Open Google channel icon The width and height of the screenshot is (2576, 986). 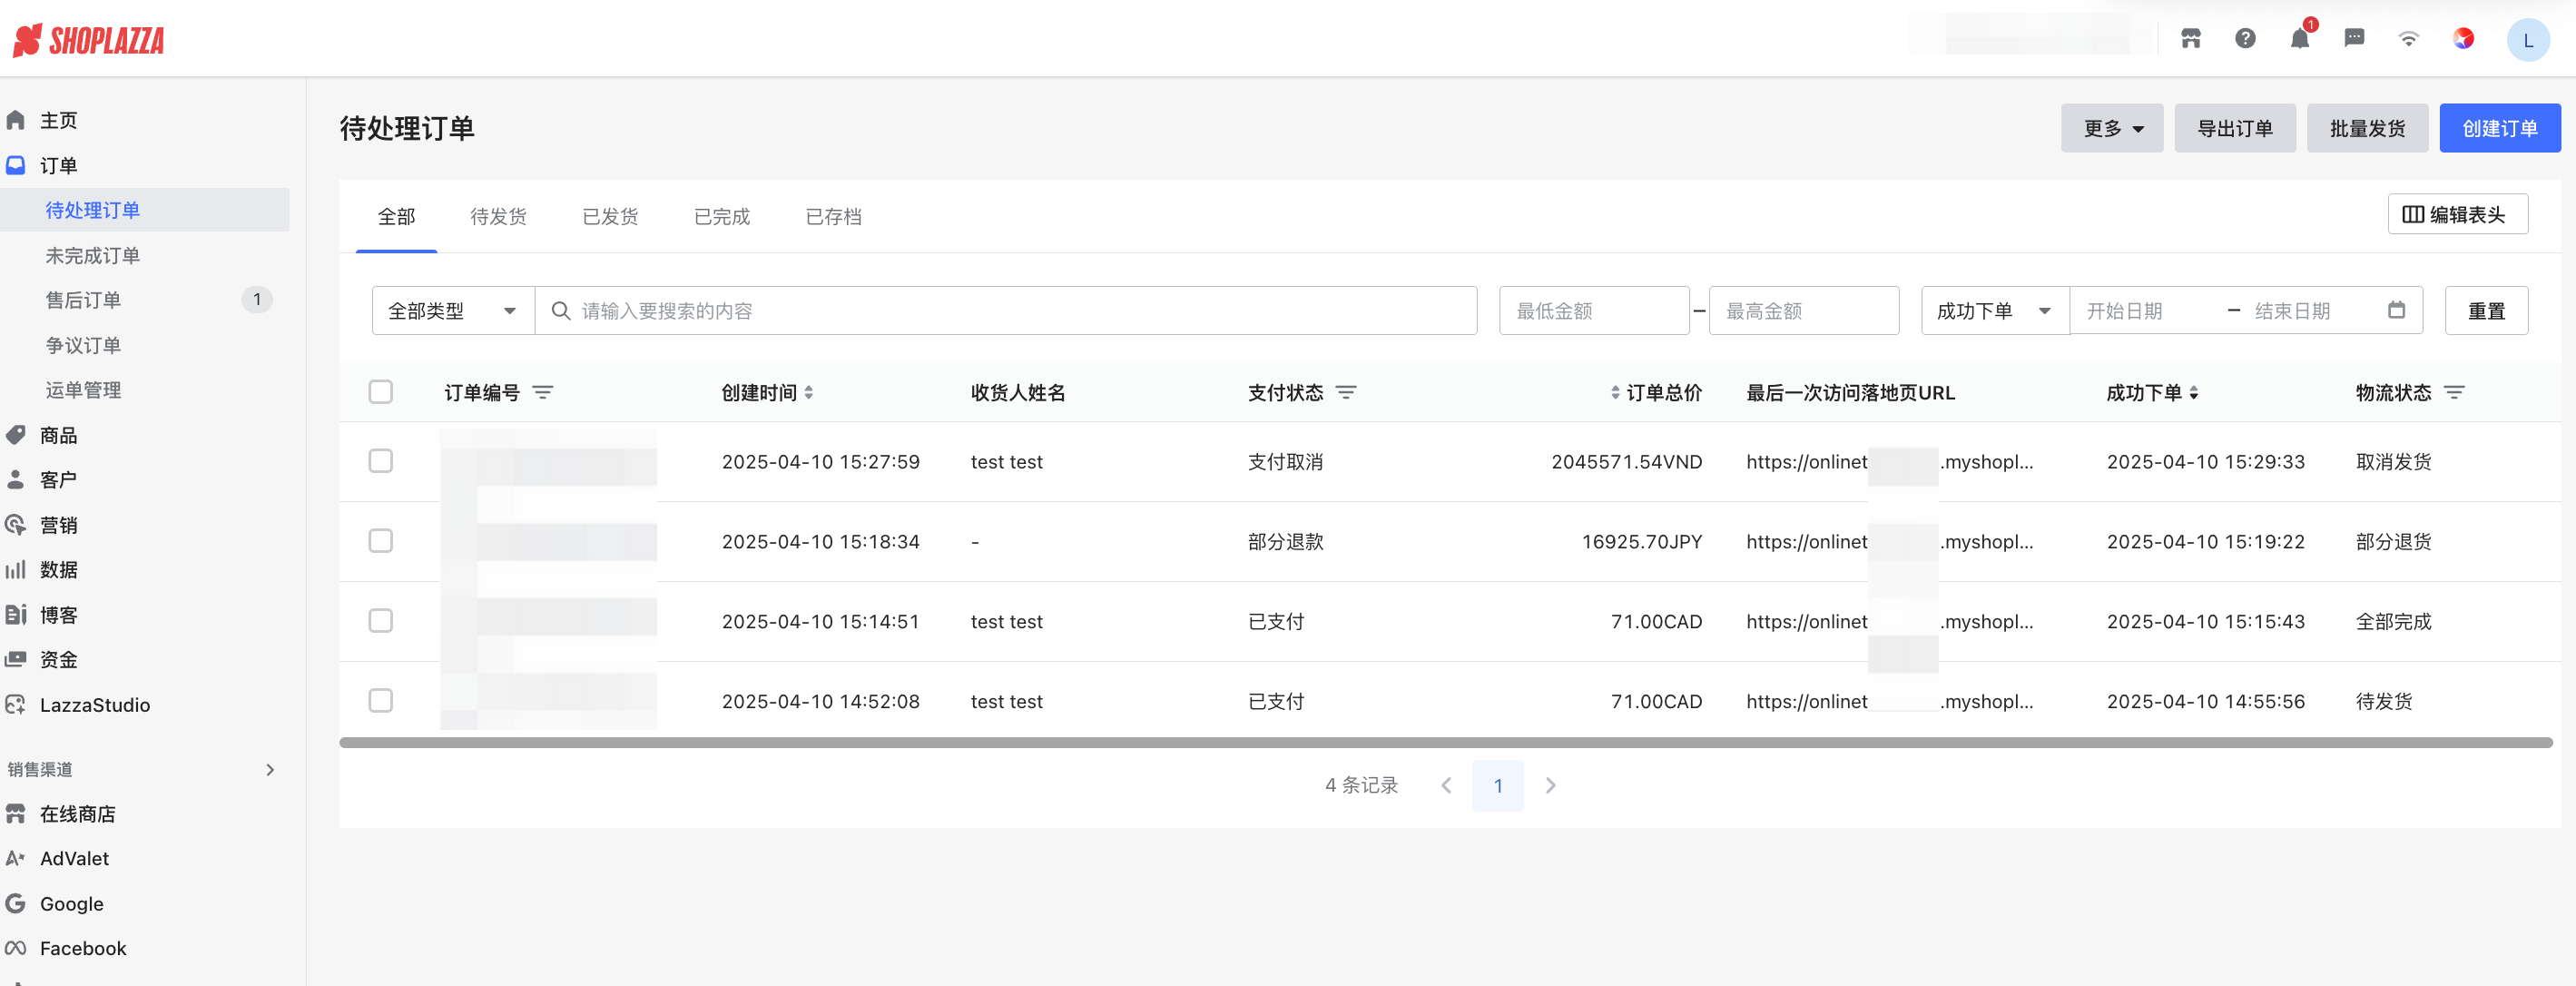(16, 903)
